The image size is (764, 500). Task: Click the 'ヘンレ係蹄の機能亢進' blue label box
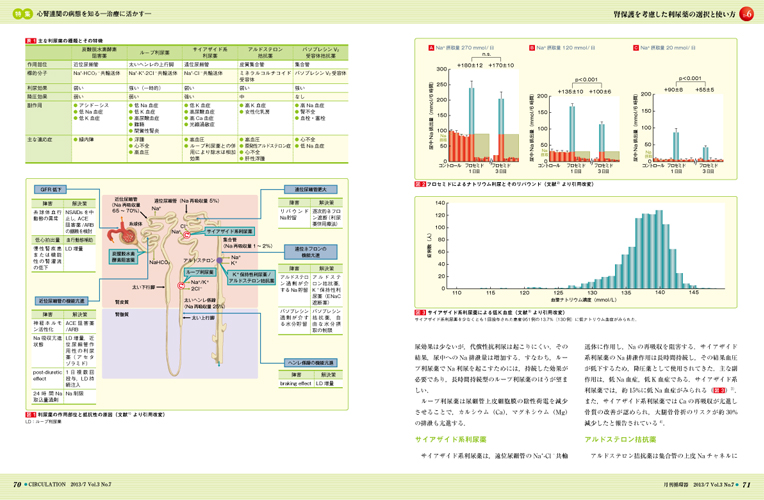pyautogui.click(x=310, y=363)
